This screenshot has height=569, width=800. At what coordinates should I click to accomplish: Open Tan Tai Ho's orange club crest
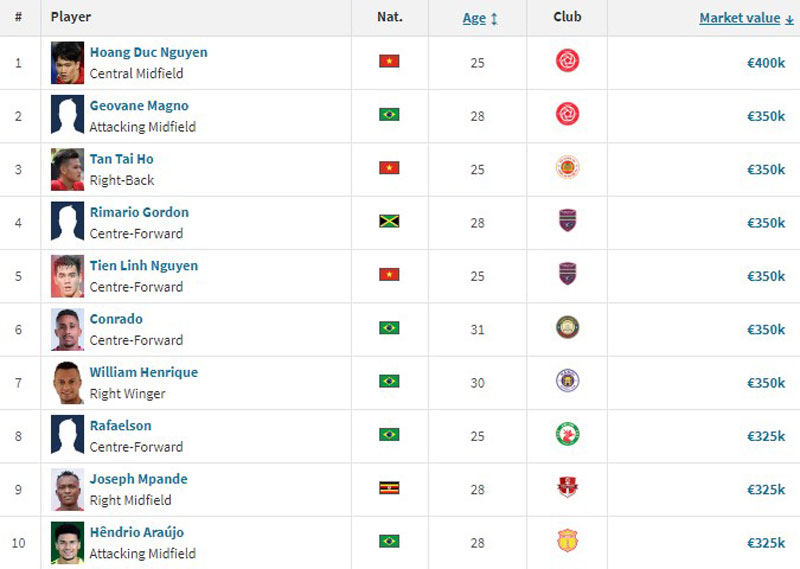tap(567, 167)
